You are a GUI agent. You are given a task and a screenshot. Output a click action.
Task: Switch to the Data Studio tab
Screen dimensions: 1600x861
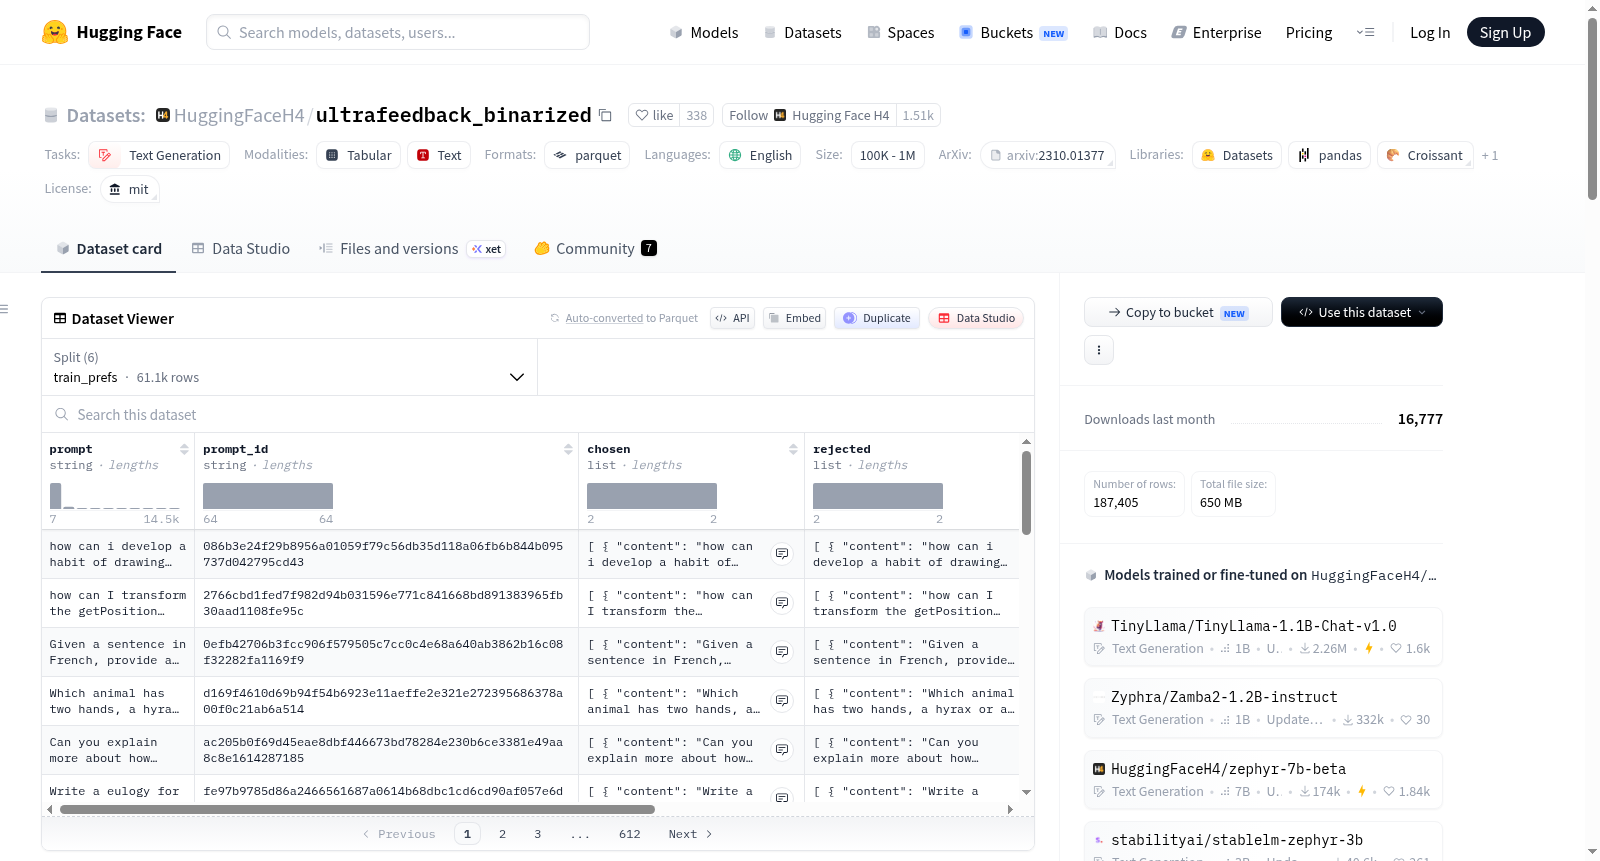240,249
